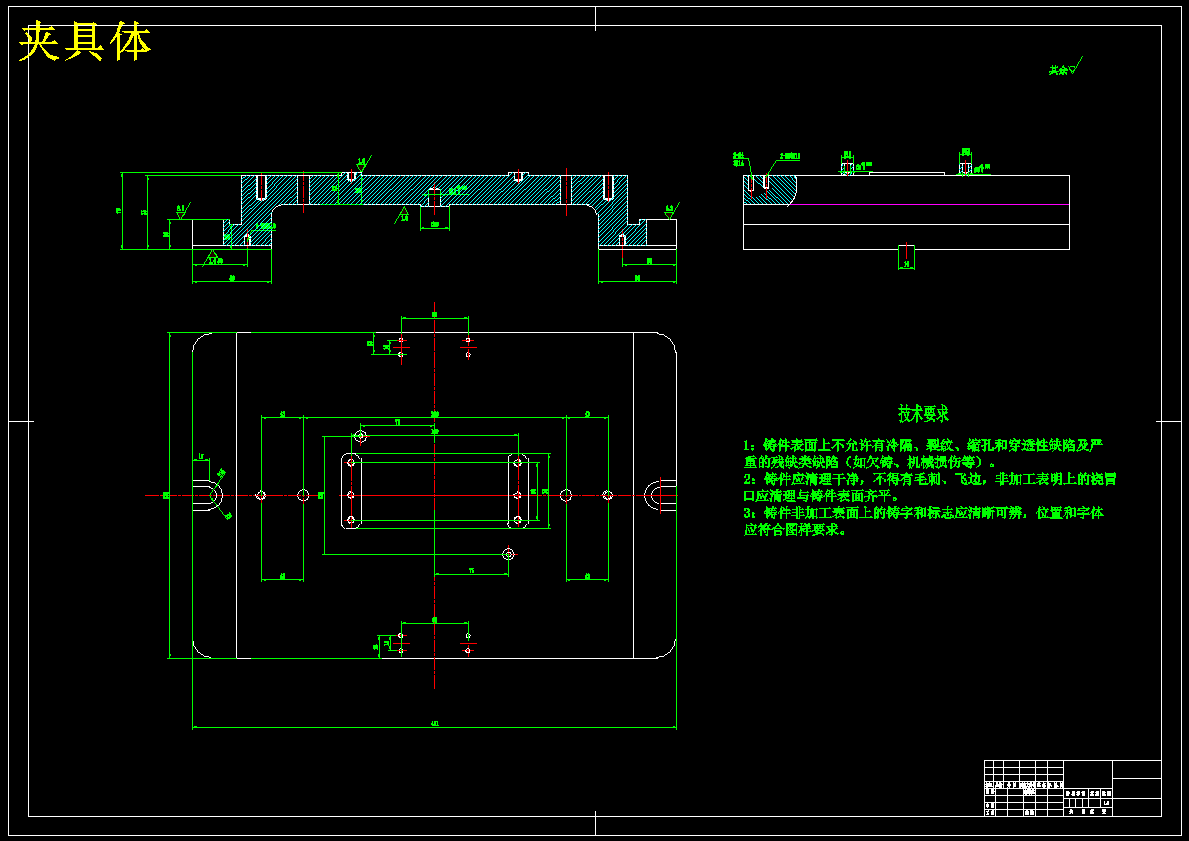Viewport: 1189px width, 841px height.
Task: Select the line starting 3：铸件非加工表面上的铸字
Action: 924,513
